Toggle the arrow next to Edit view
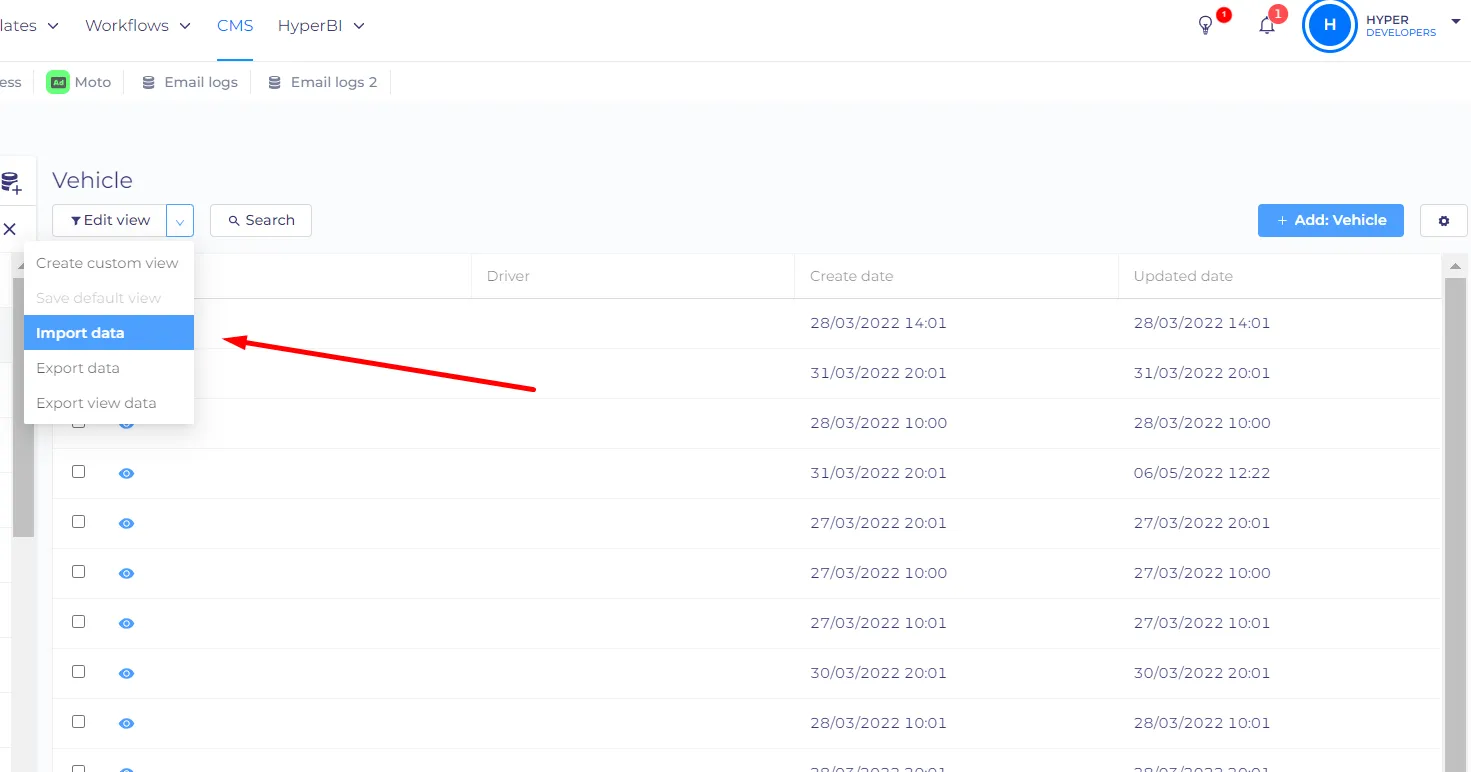The width and height of the screenshot is (1471, 772). 180,220
